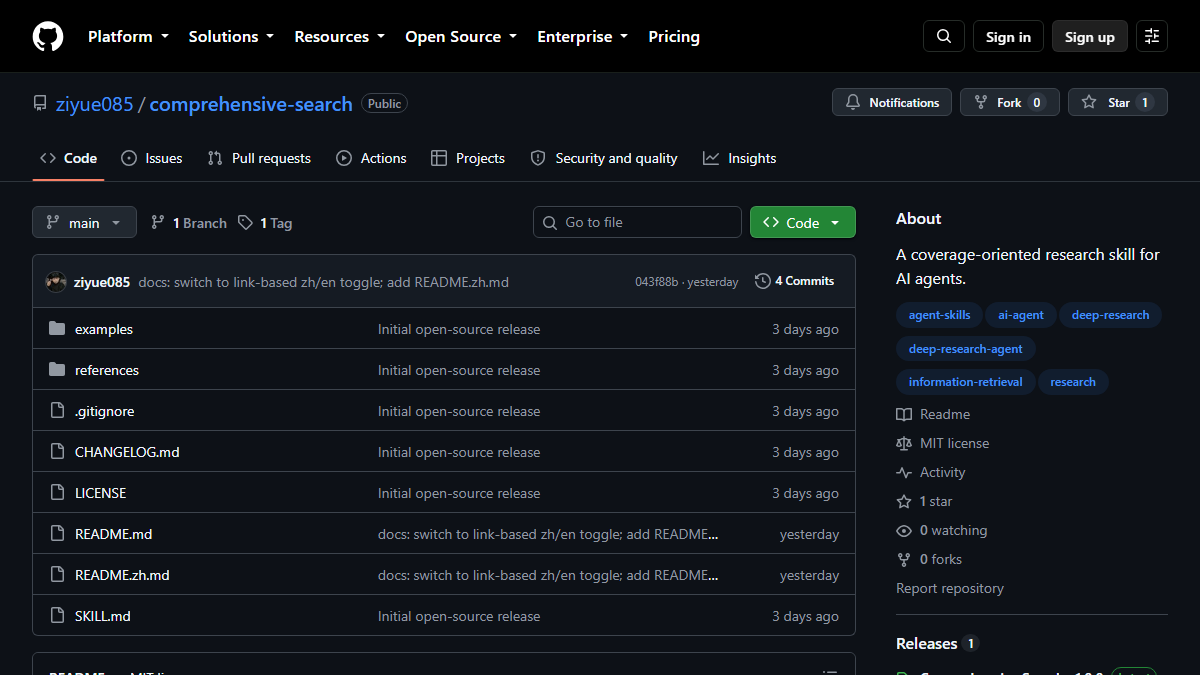
Task: Open the CHANGELOG.md file
Action: 127,452
